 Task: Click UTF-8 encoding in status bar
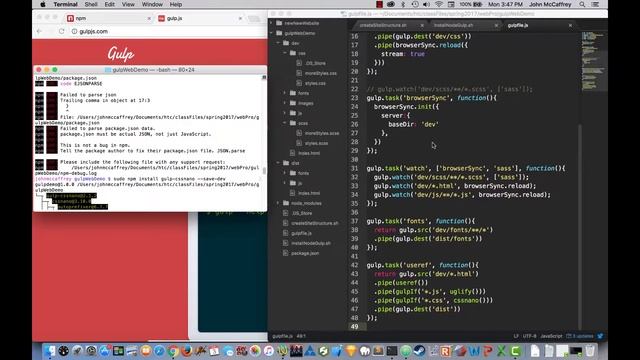(529, 336)
